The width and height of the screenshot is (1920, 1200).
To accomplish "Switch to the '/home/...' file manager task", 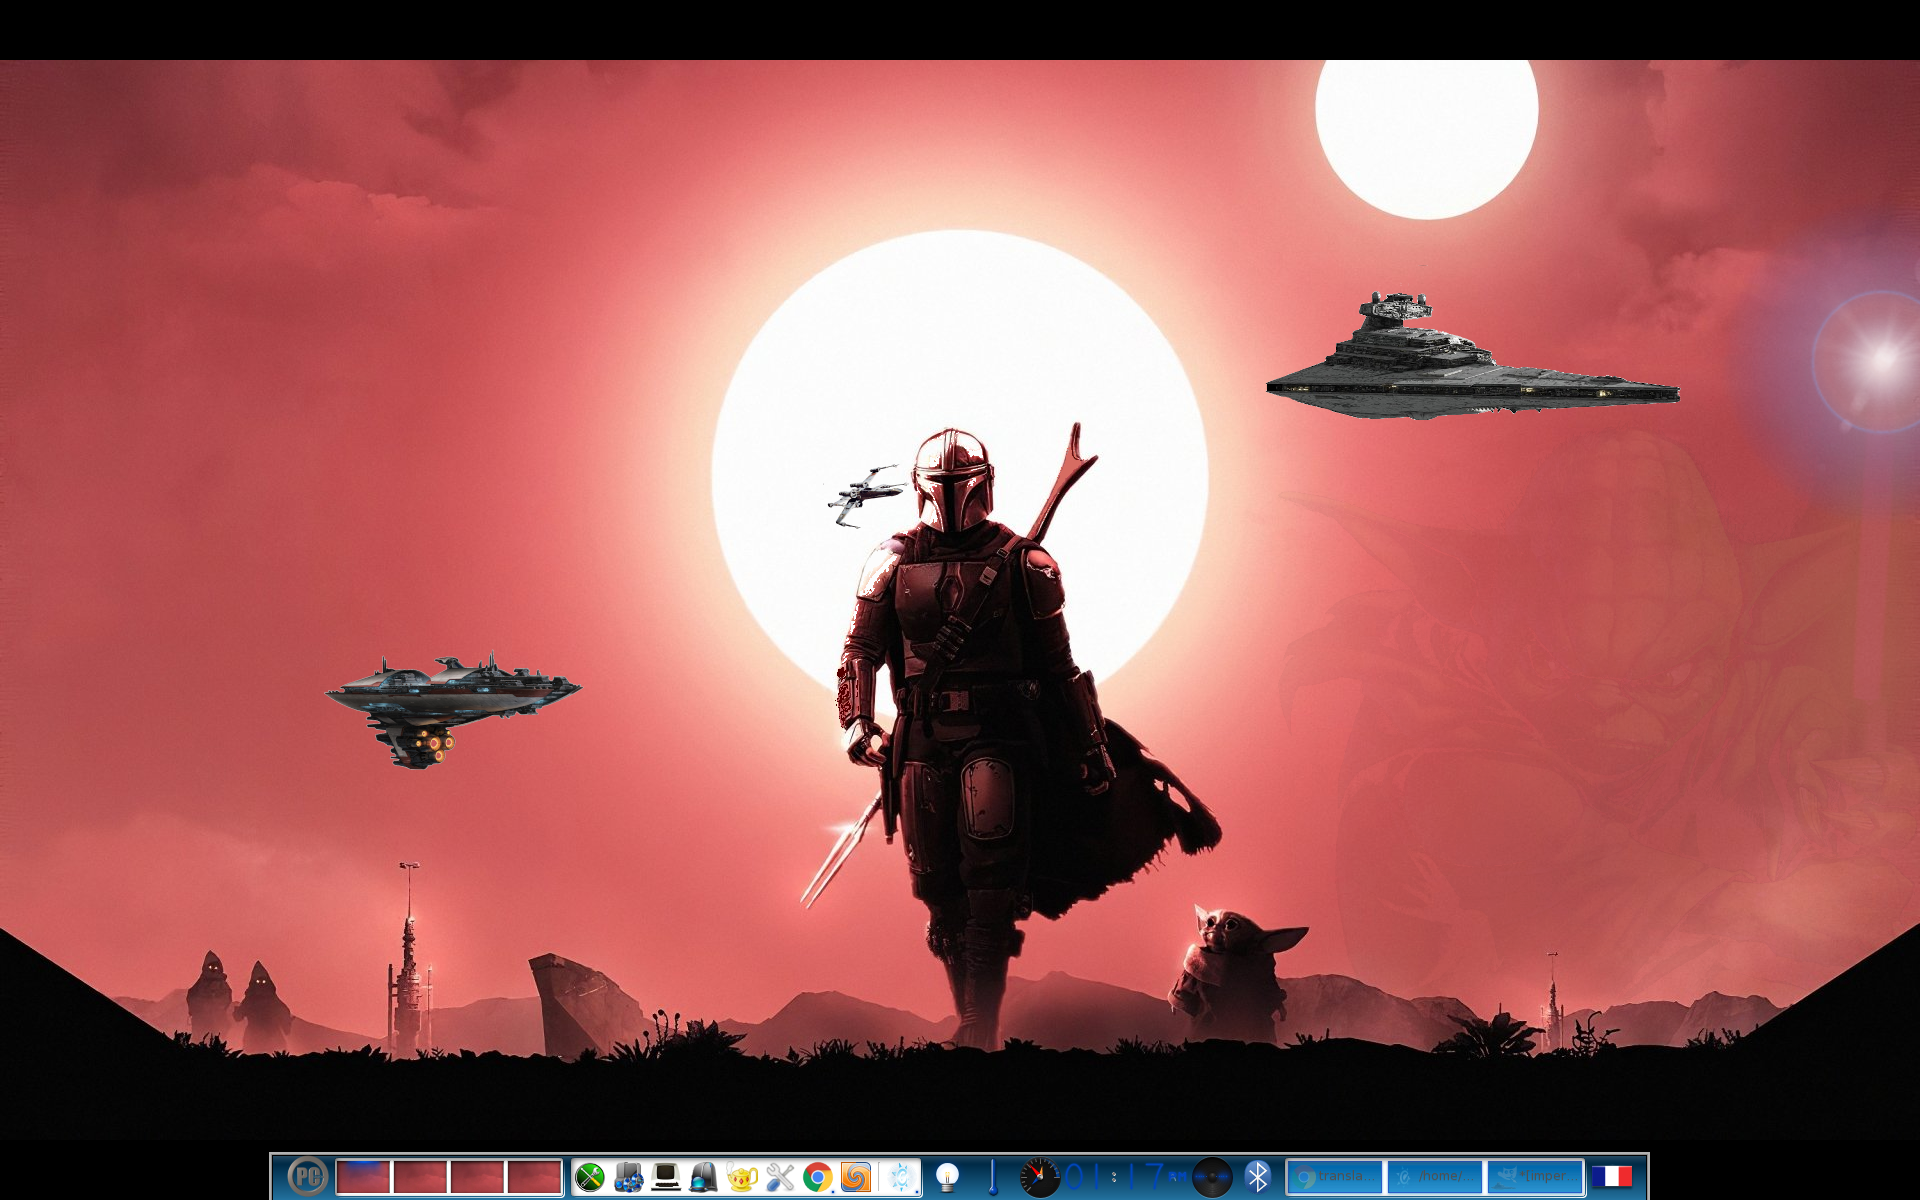I will coord(1435,1177).
